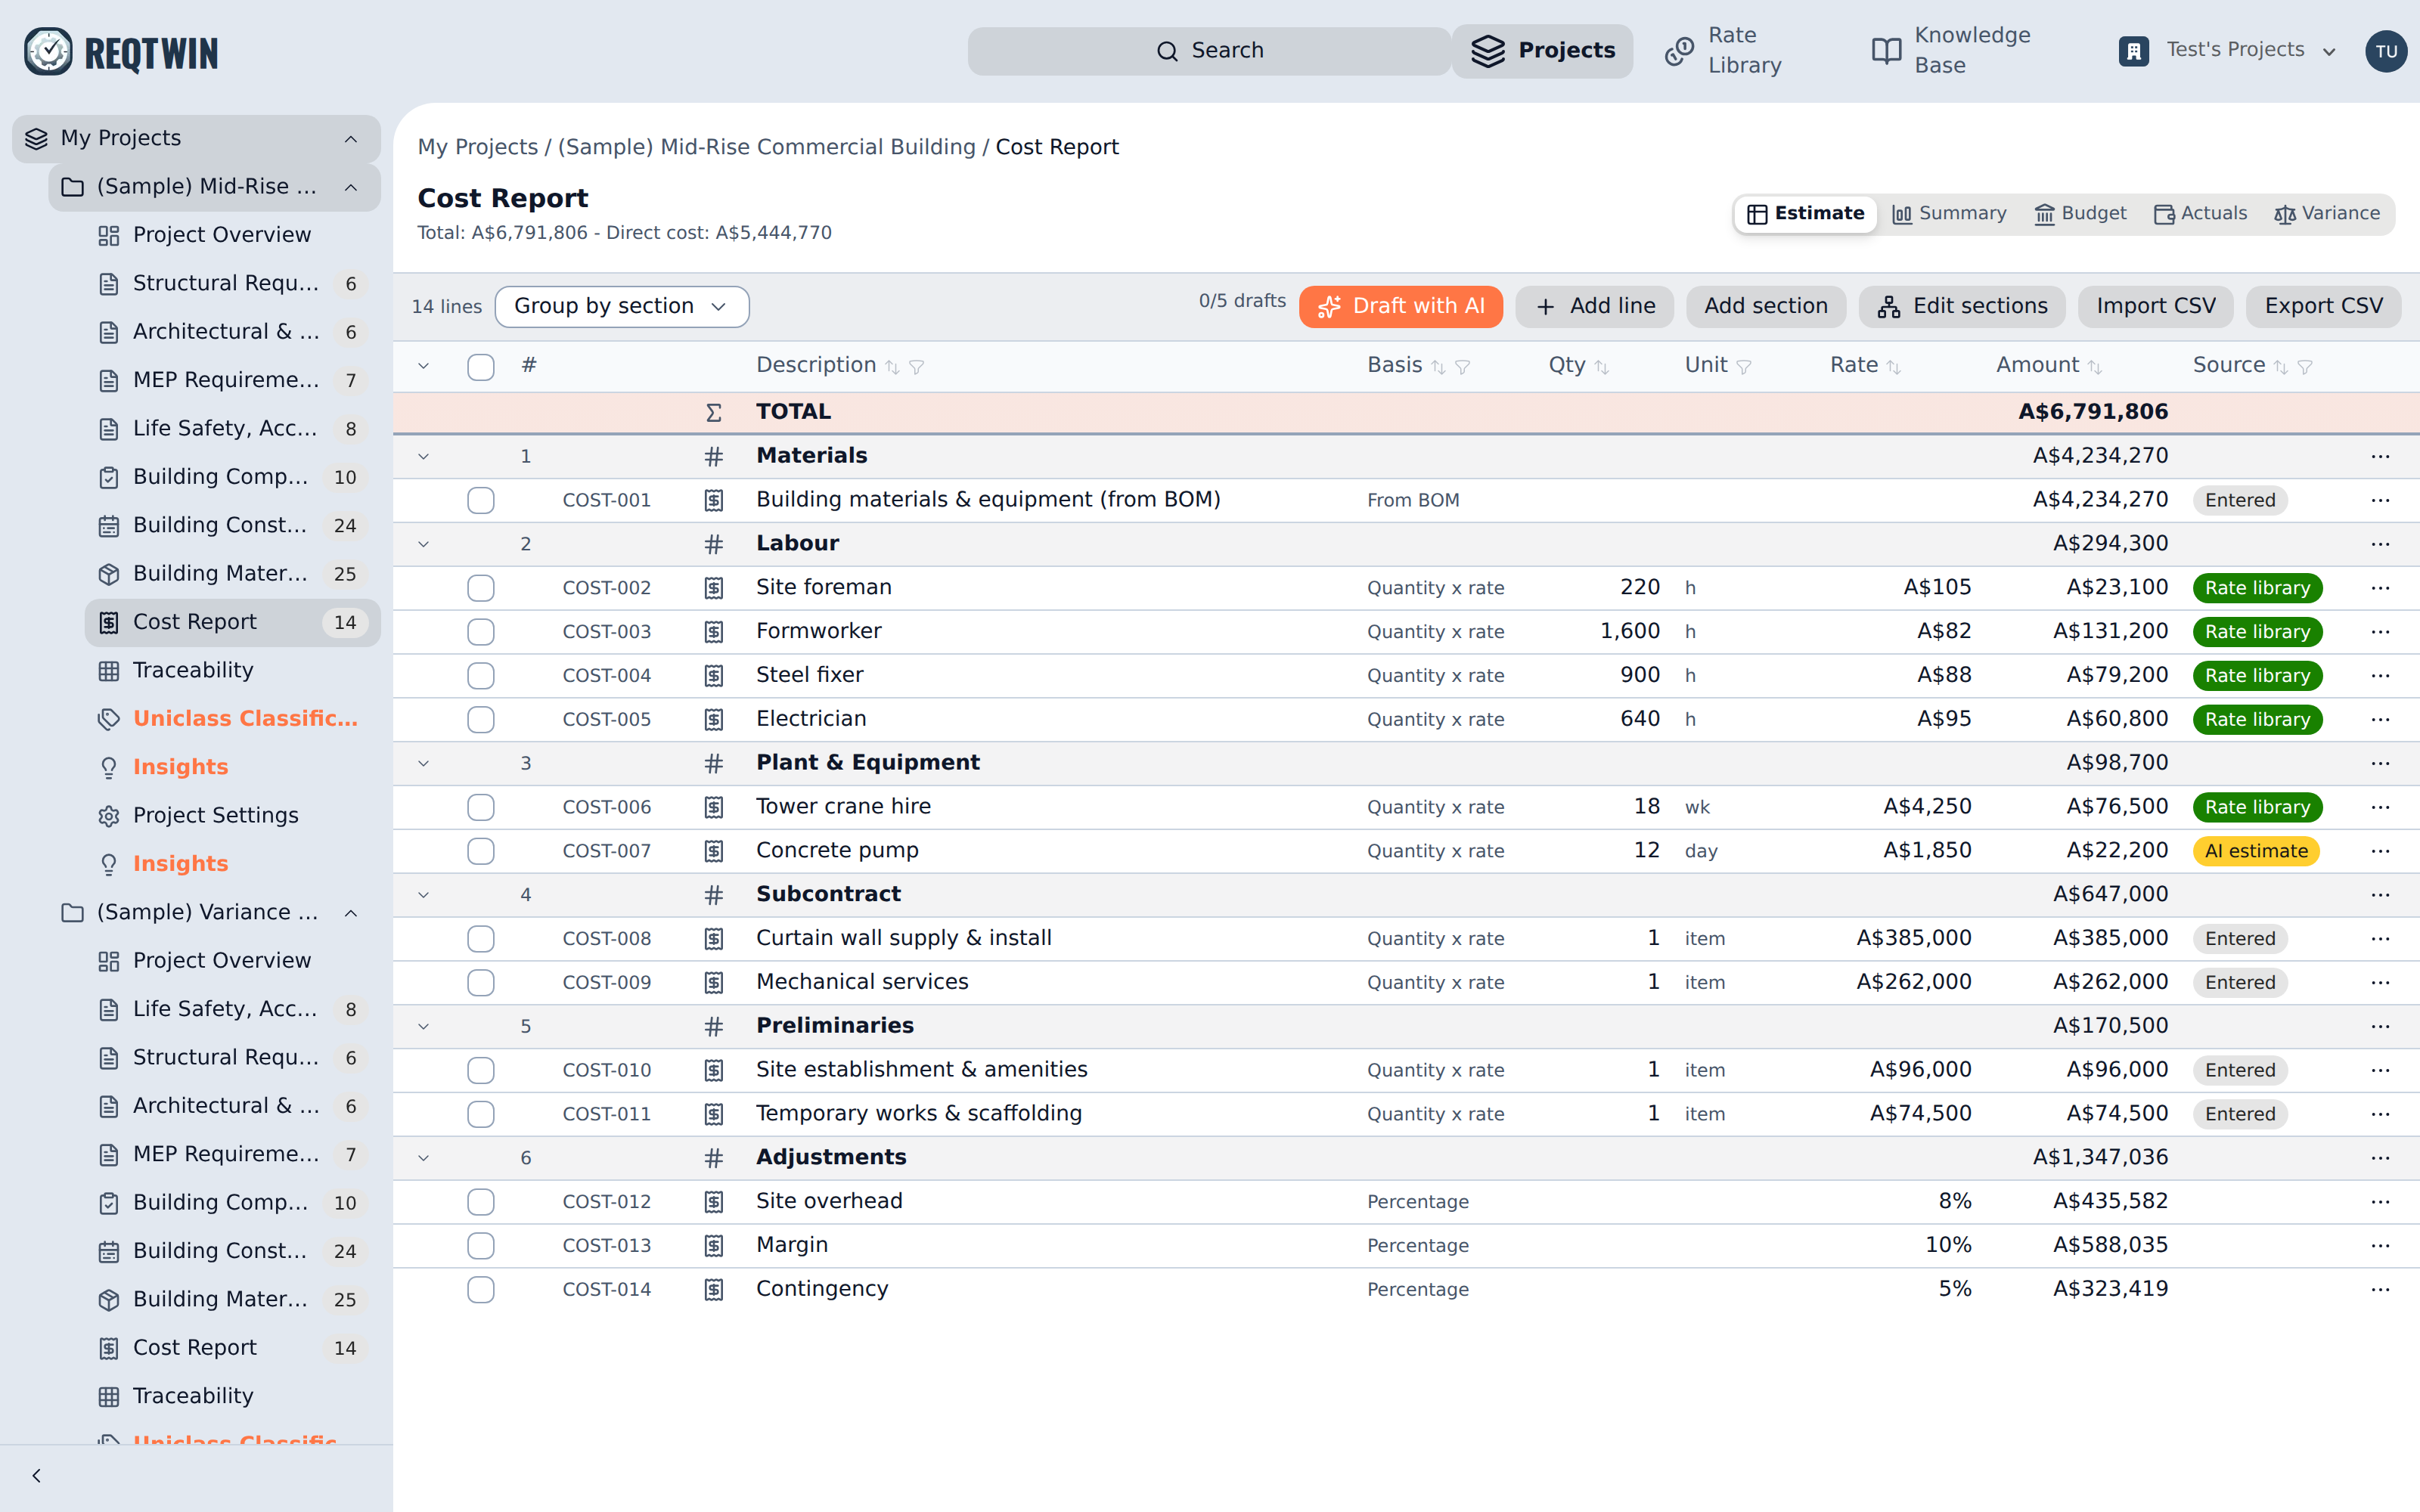Click the Rate library badge on Formworker row
Image resolution: width=2420 pixels, height=1512 pixels.
[2257, 632]
